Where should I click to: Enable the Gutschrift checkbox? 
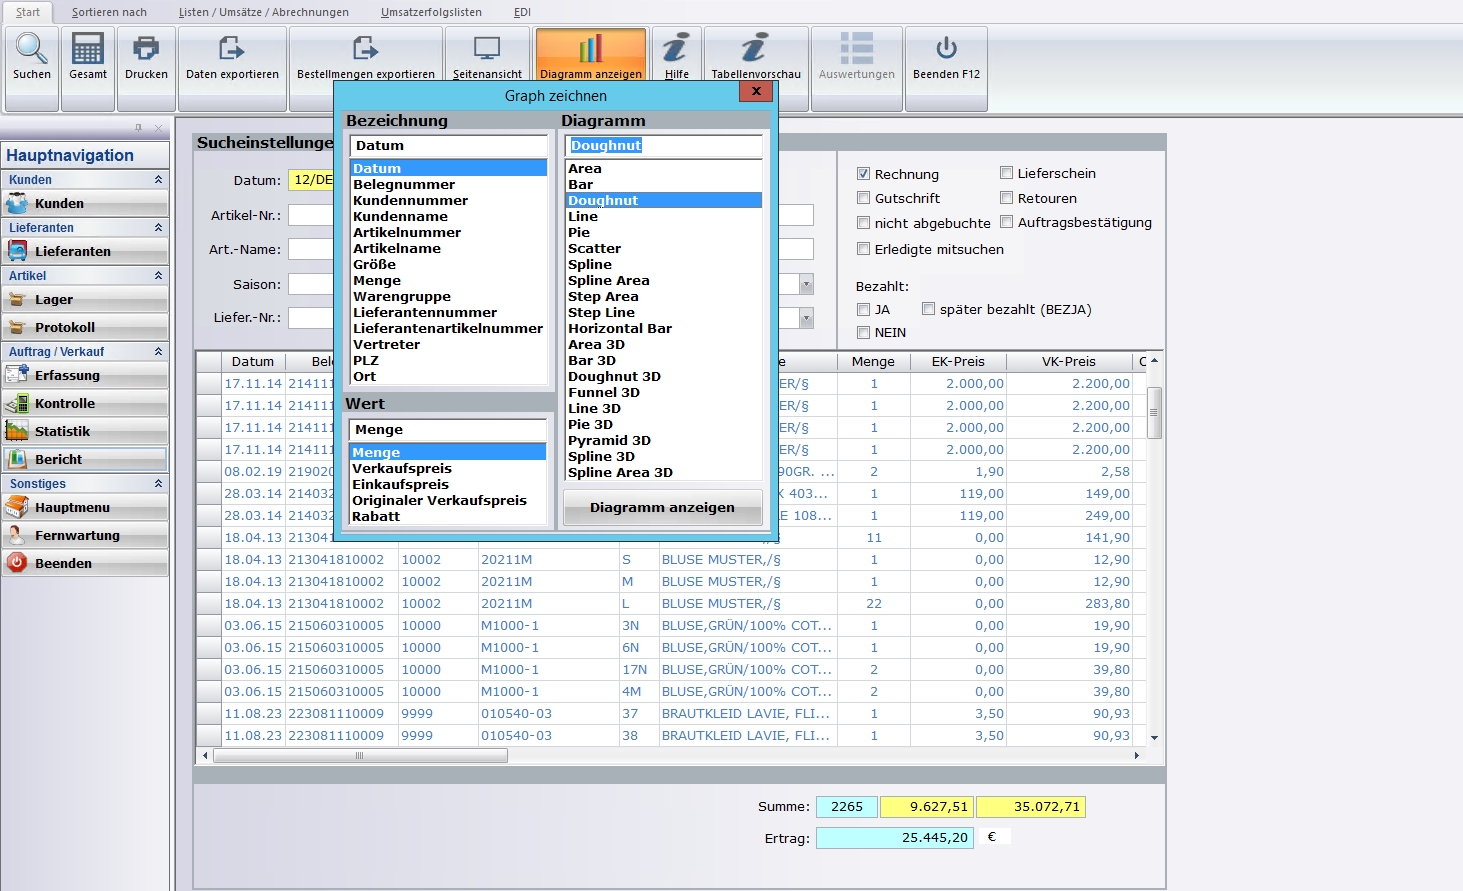tap(864, 198)
